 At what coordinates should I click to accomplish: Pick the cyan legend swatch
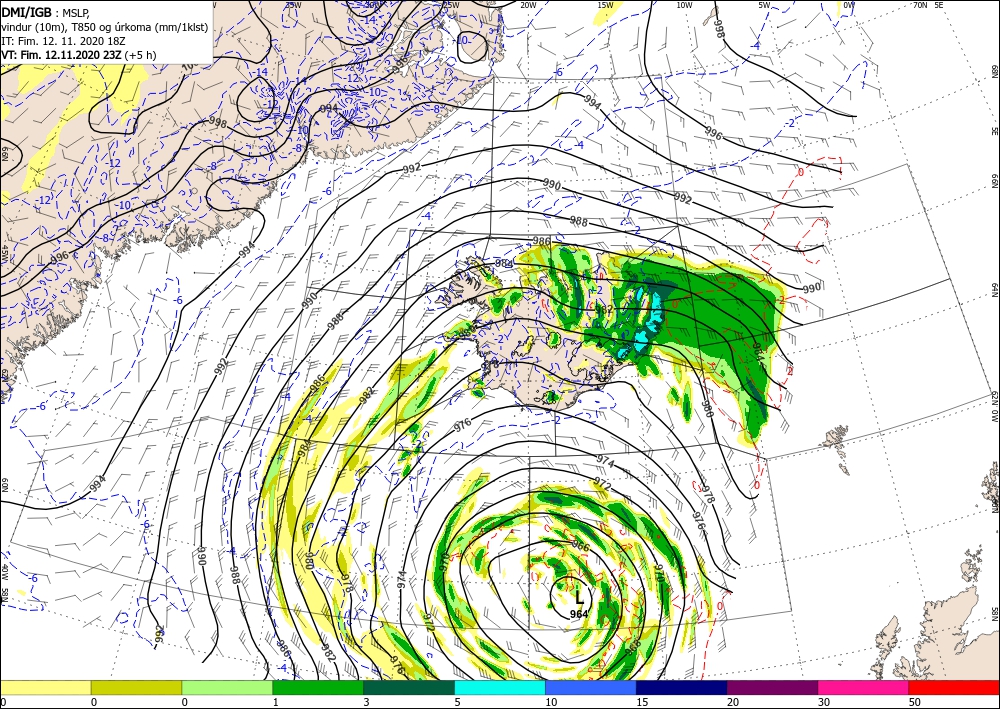(500, 687)
